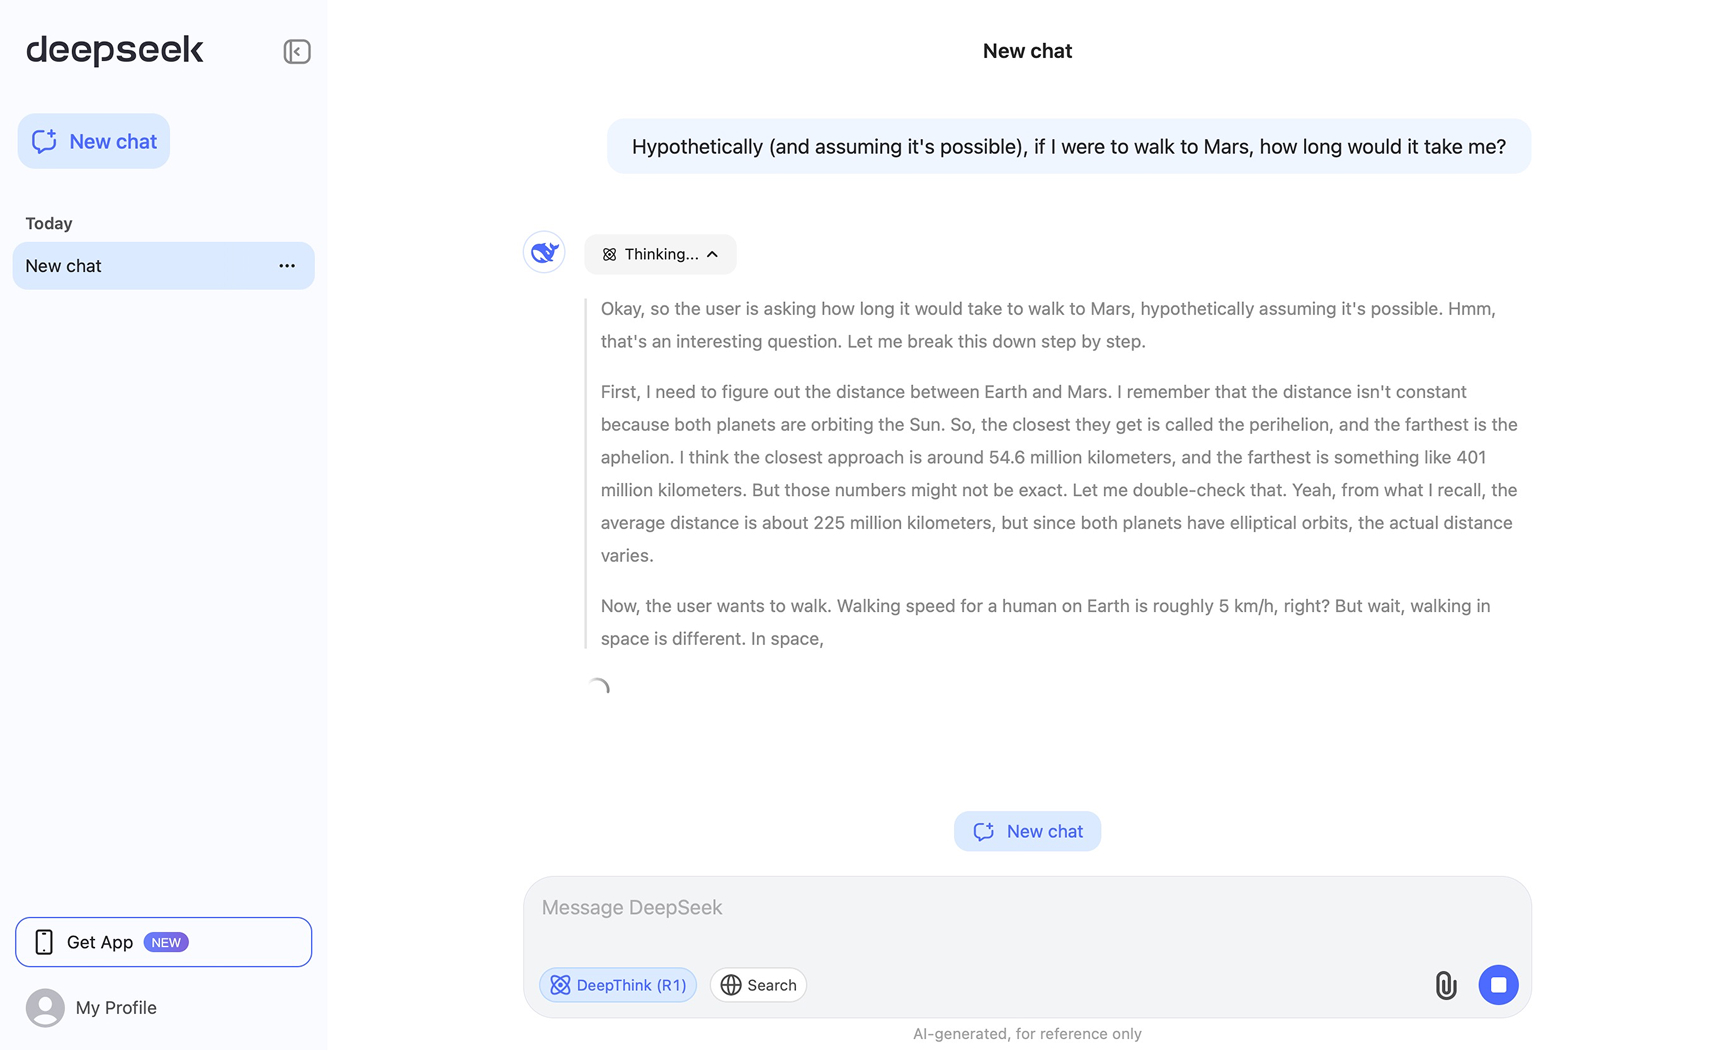Collapse the Thinking section

[660, 254]
